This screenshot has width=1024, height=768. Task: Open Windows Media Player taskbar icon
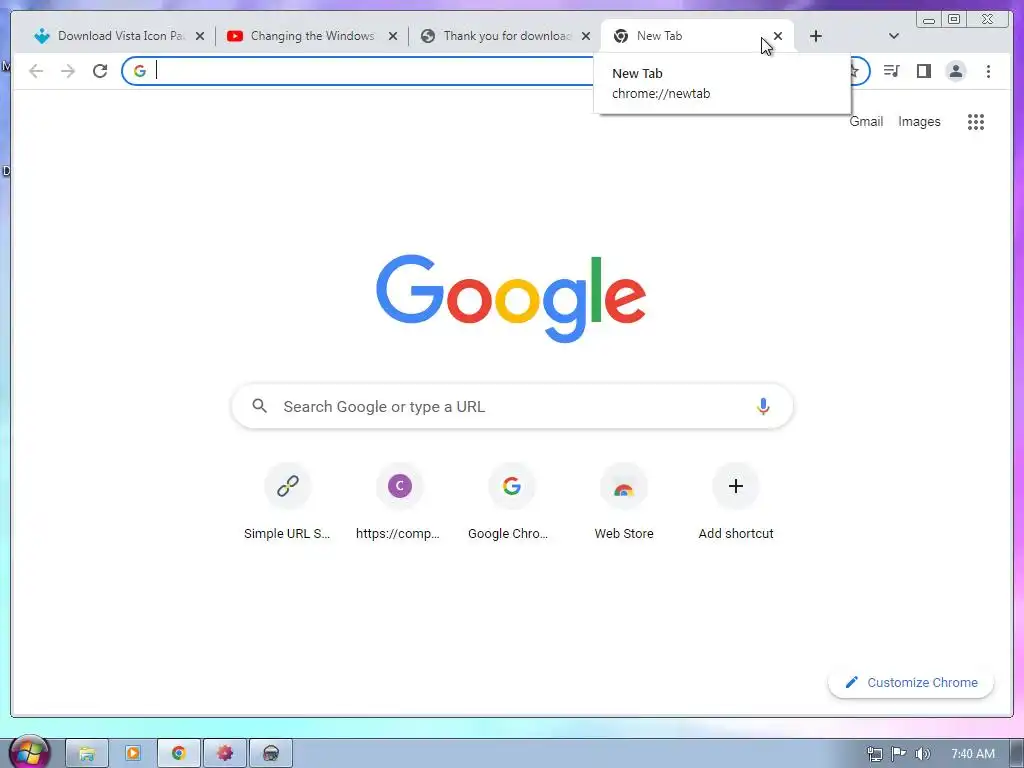133,754
